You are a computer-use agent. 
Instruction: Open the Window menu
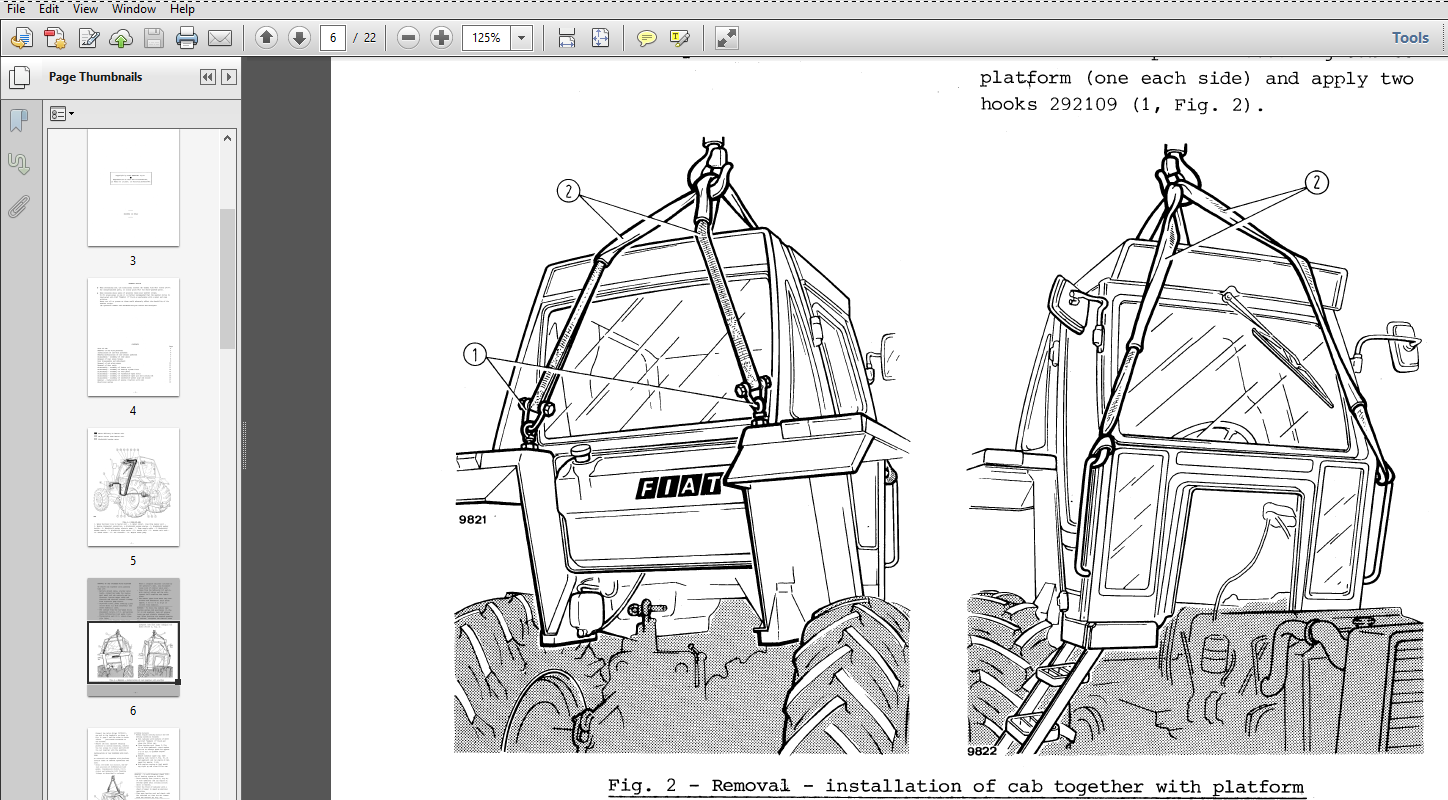pyautogui.click(x=134, y=9)
